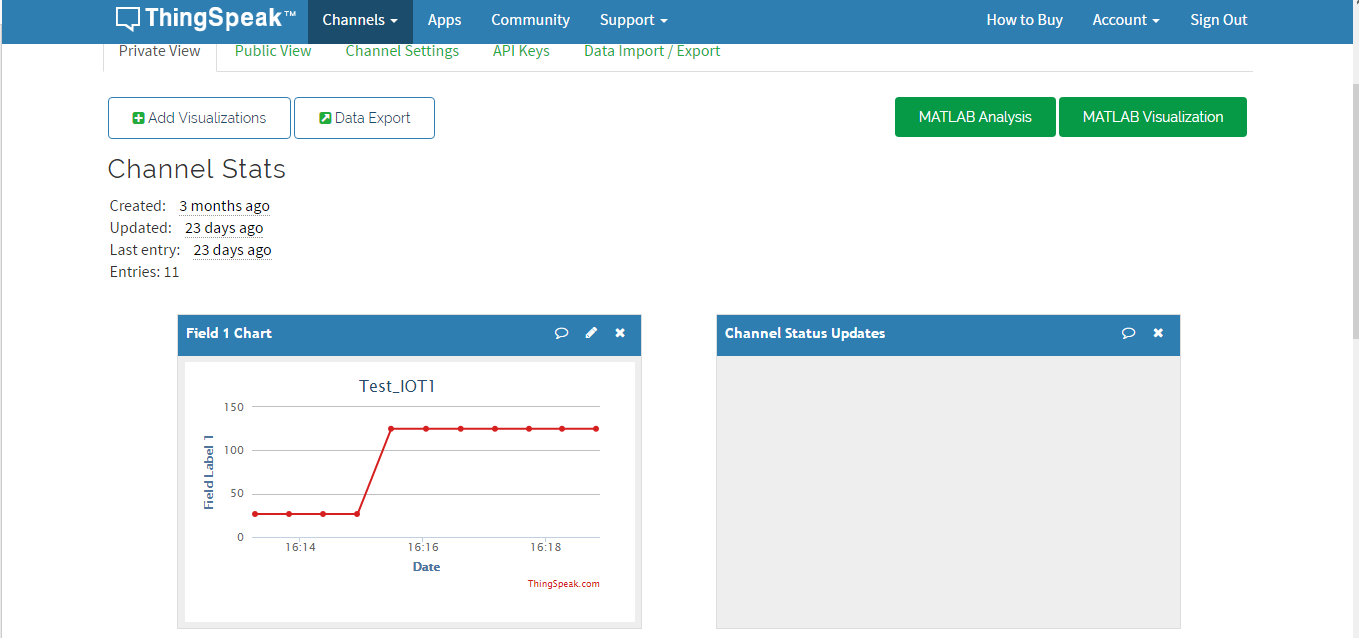Screen dimensions: 1359x638
Task: Open the ThingSpeak.com link below the chart
Action: click(x=564, y=583)
